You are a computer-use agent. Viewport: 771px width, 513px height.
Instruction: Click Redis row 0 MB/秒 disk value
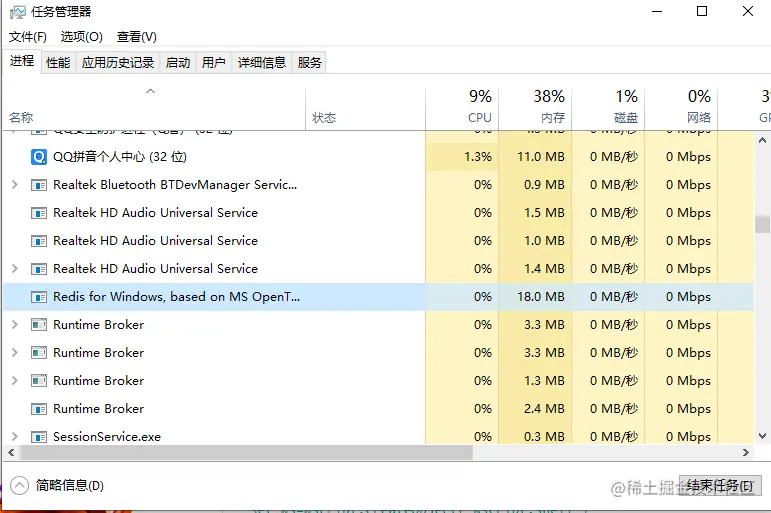614,297
